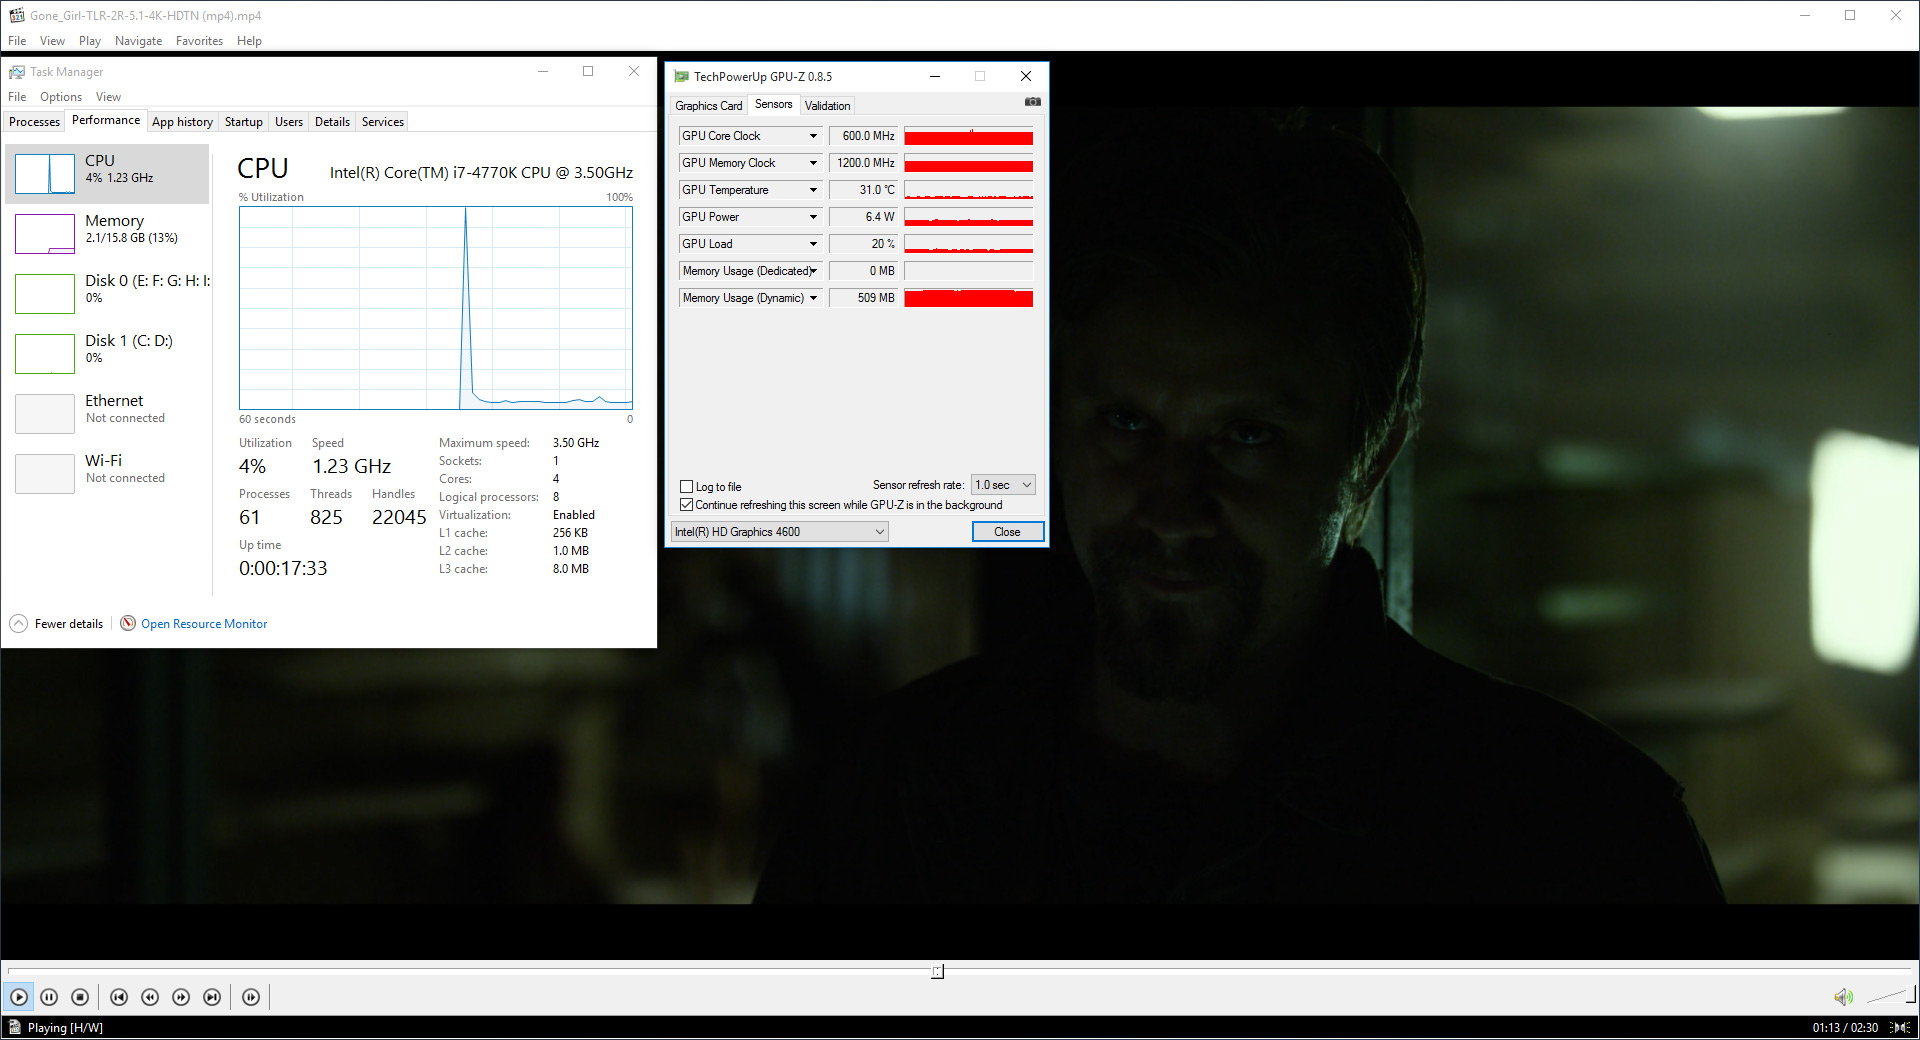Screen dimensions: 1920x1040
Task: Uncheck Continue refreshing in background checkbox
Action: click(x=686, y=505)
